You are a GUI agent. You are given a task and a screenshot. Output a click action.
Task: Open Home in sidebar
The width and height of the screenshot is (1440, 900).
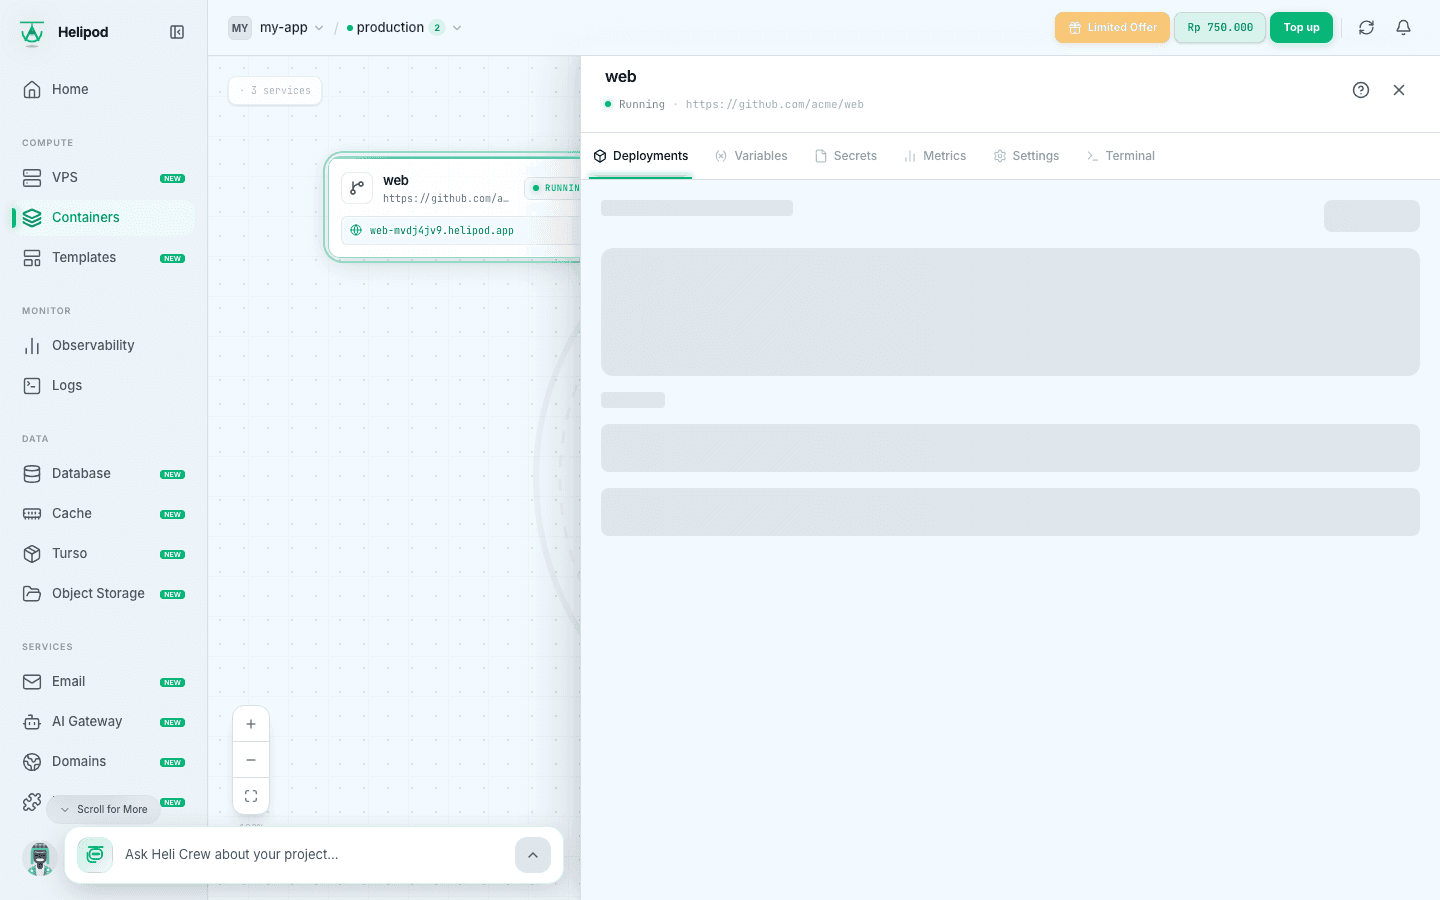[103, 89]
